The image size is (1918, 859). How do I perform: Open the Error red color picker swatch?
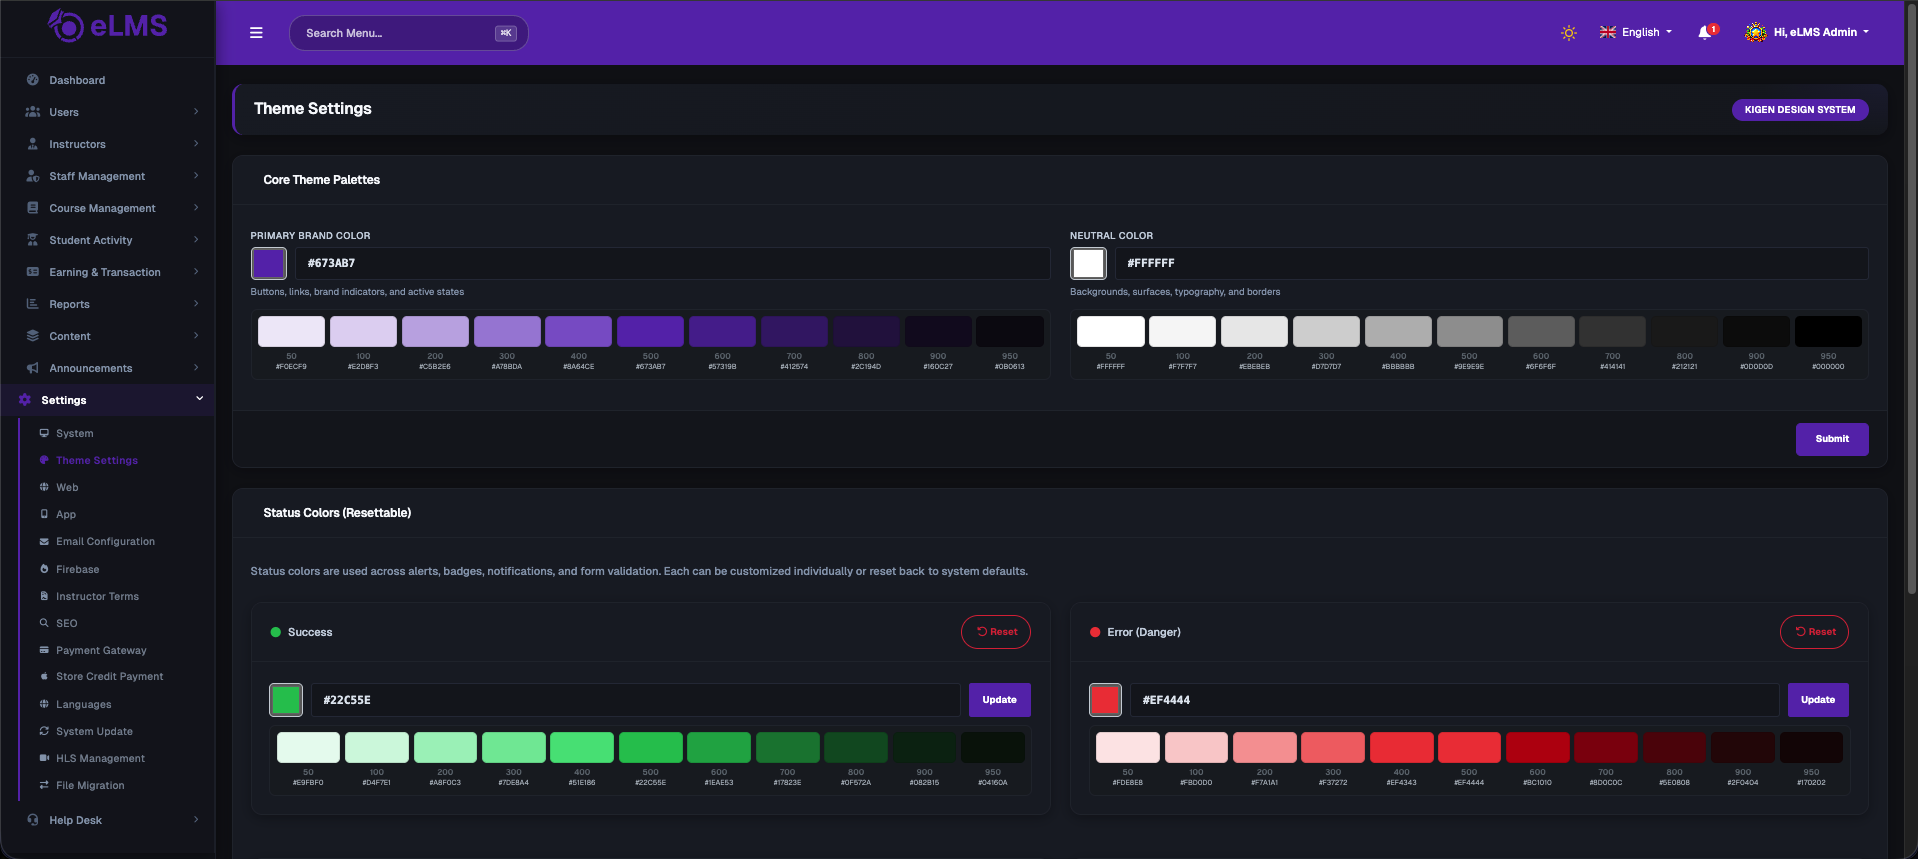pos(1105,700)
